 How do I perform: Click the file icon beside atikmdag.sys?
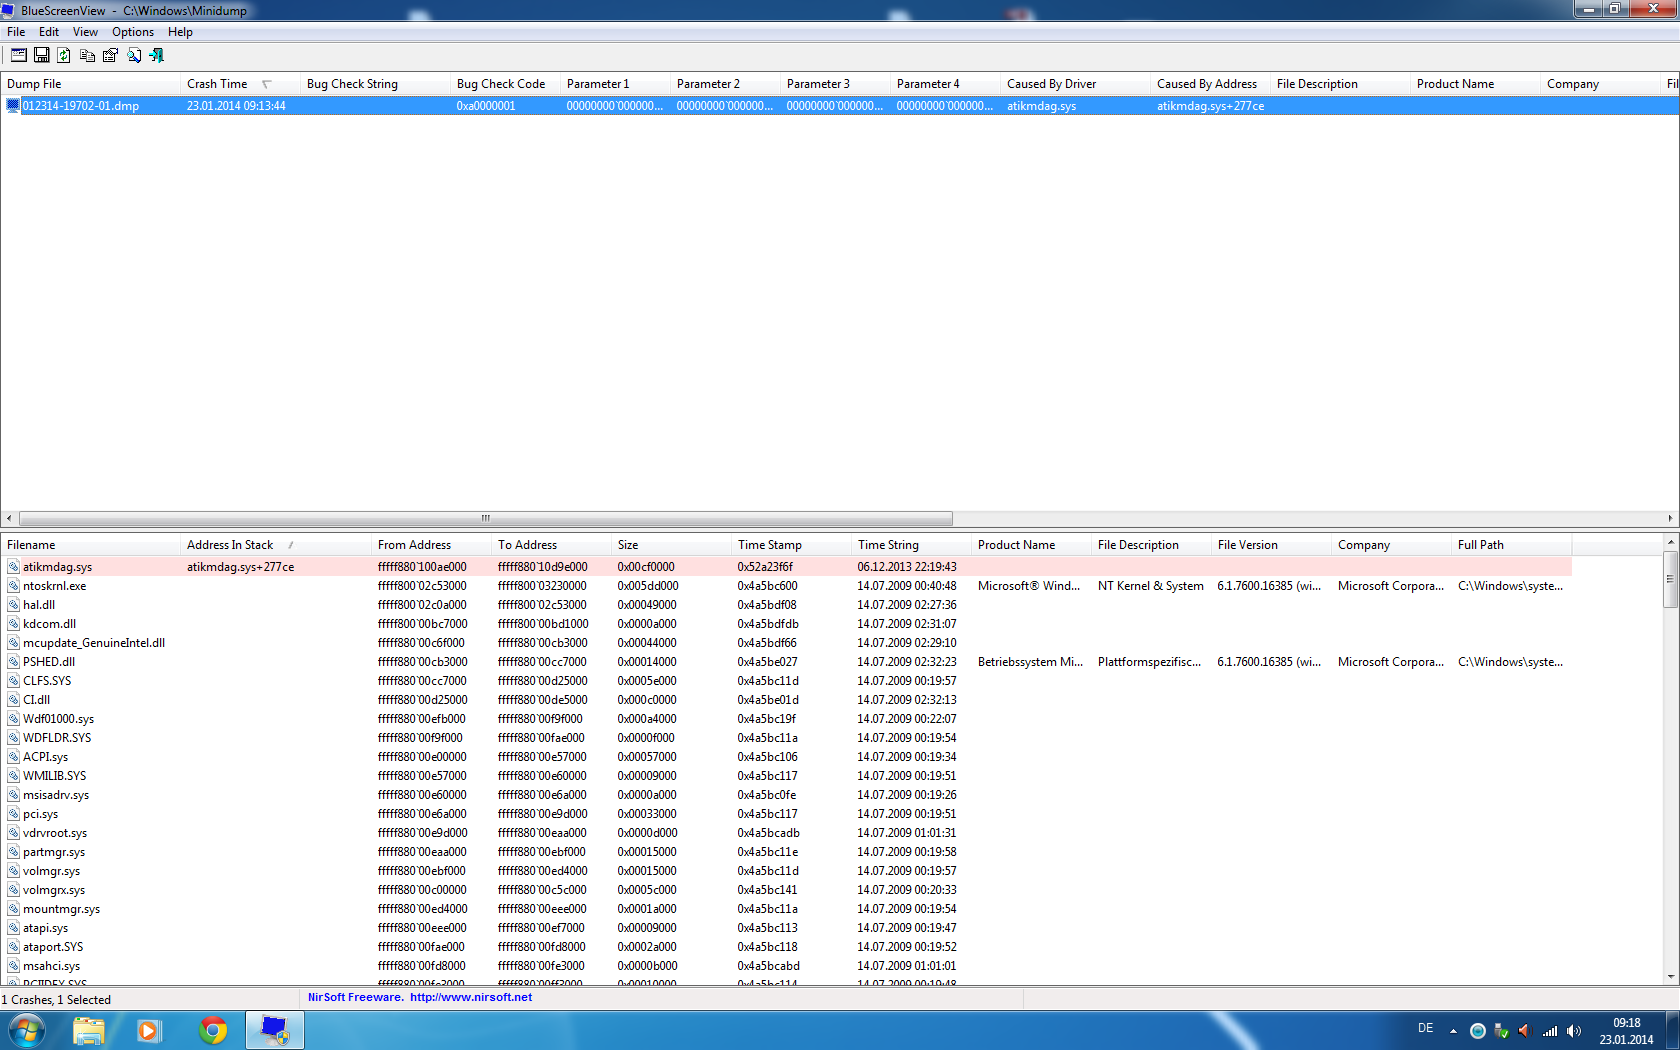(x=14, y=567)
